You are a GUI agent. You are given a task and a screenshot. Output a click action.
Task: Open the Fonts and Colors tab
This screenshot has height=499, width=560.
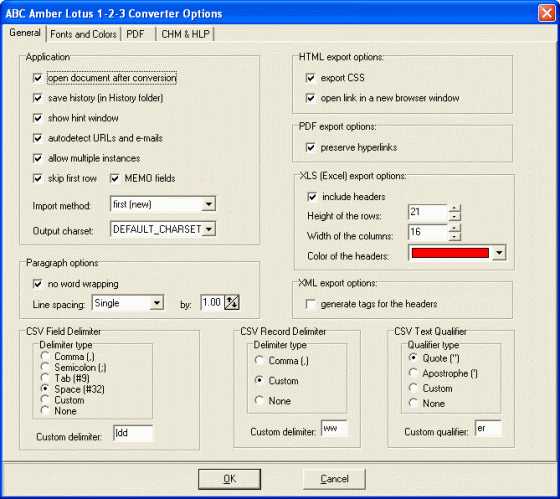[83, 34]
